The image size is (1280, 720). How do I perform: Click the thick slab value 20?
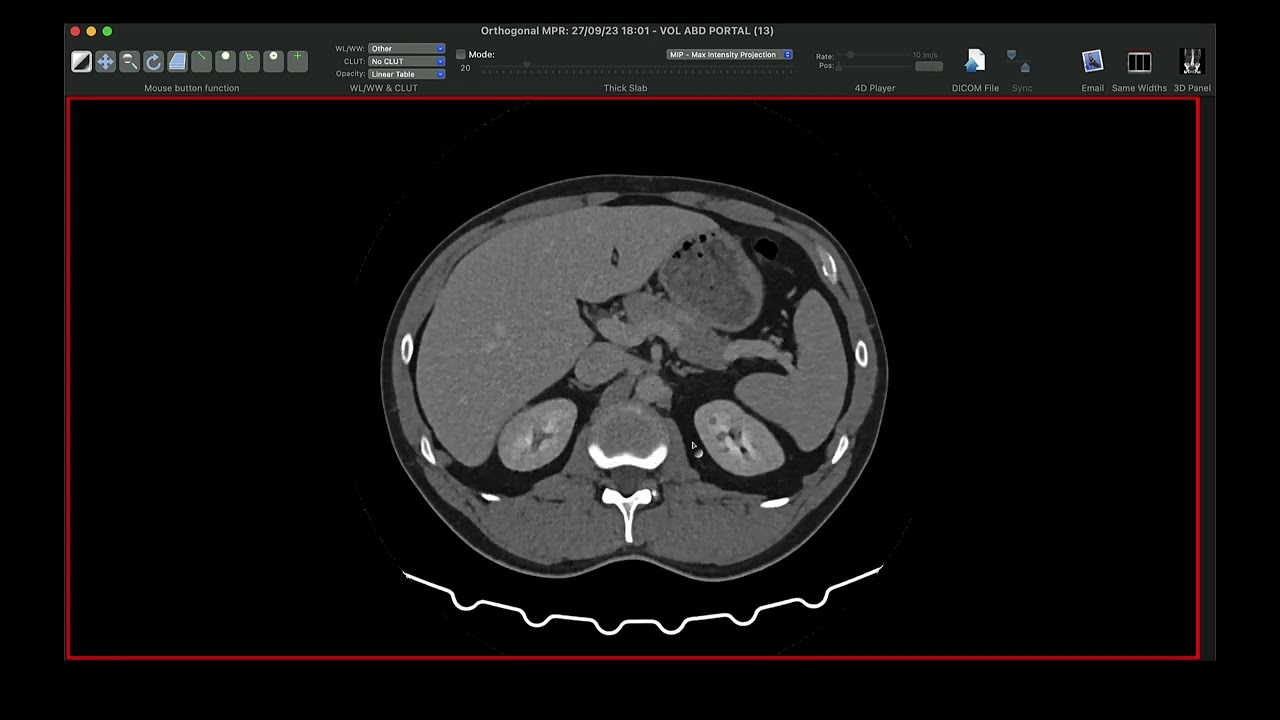point(465,68)
